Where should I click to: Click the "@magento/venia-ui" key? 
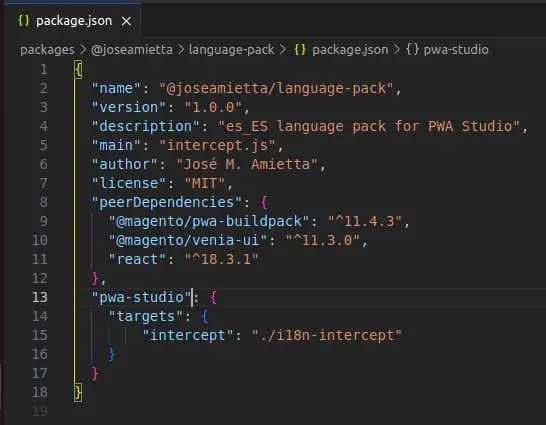[188, 240]
